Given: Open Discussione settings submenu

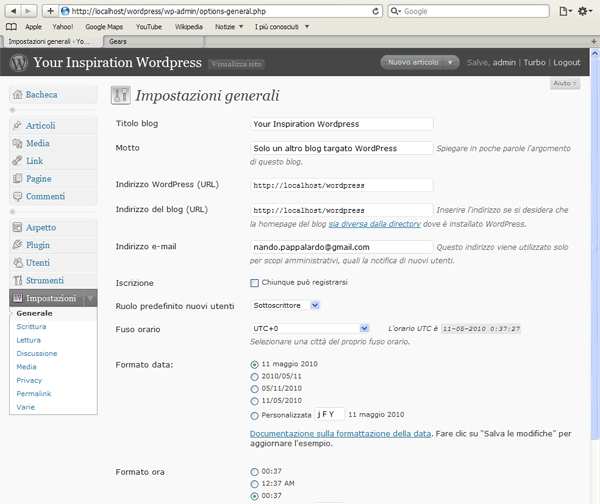Looking at the screenshot, I should pyautogui.click(x=37, y=353).
